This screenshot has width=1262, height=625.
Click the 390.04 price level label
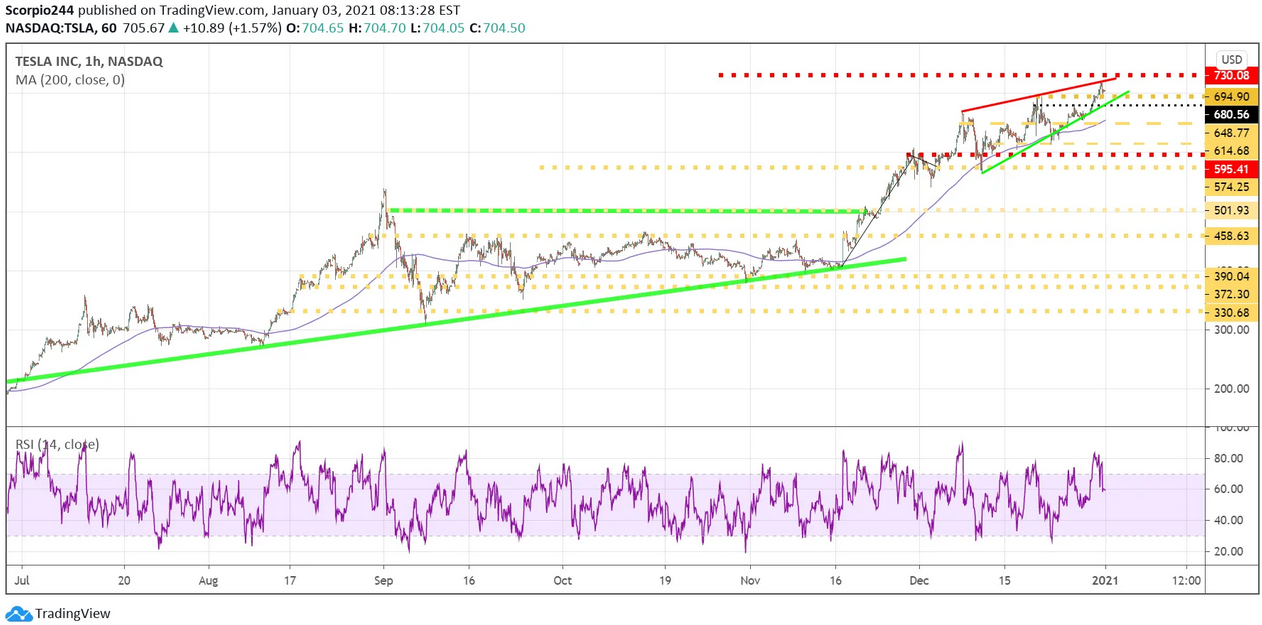[x=1231, y=276]
